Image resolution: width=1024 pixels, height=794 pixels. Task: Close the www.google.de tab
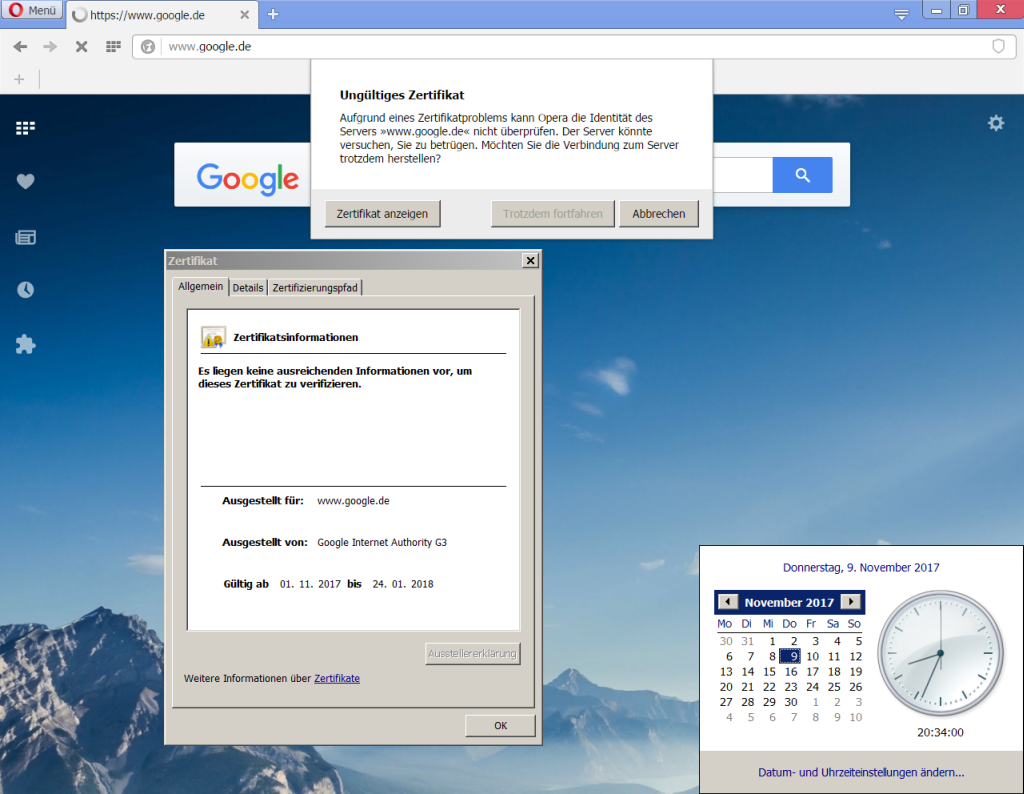pyautogui.click(x=244, y=14)
